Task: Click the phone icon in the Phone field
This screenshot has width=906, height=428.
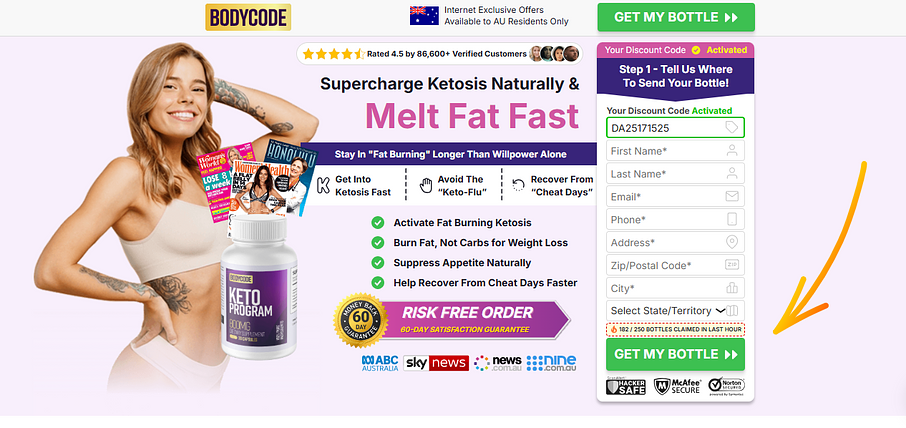Action: pyautogui.click(x=732, y=219)
